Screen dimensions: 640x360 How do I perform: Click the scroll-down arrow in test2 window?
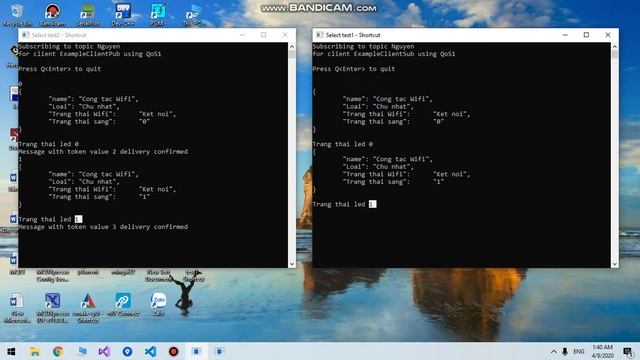coord(292,264)
